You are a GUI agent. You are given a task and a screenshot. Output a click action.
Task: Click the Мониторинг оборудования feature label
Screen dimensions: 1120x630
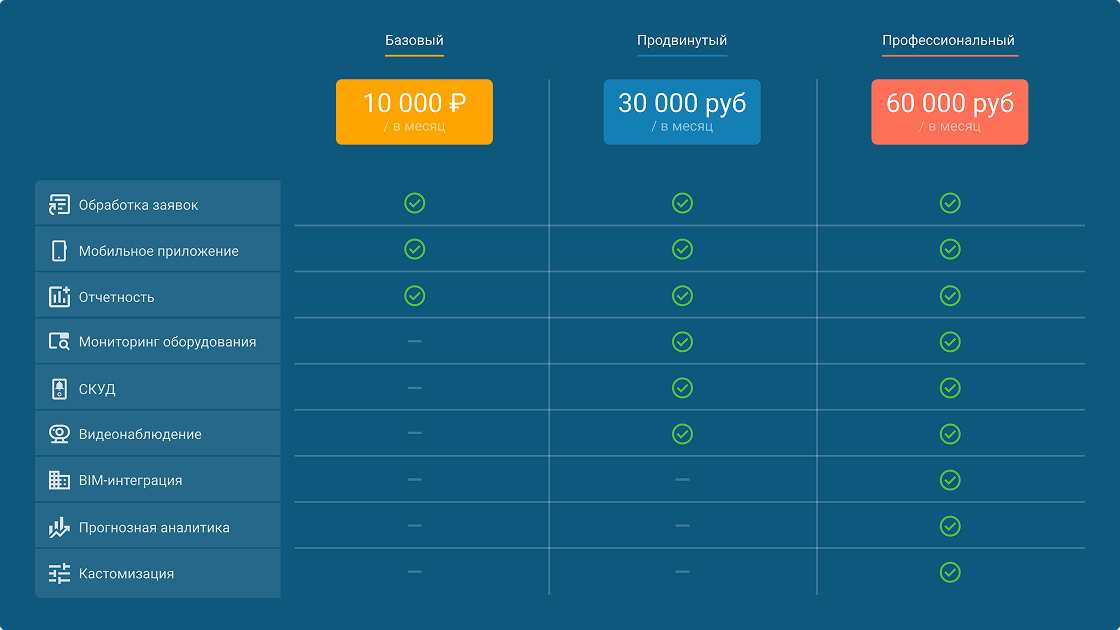pyautogui.click(x=167, y=342)
